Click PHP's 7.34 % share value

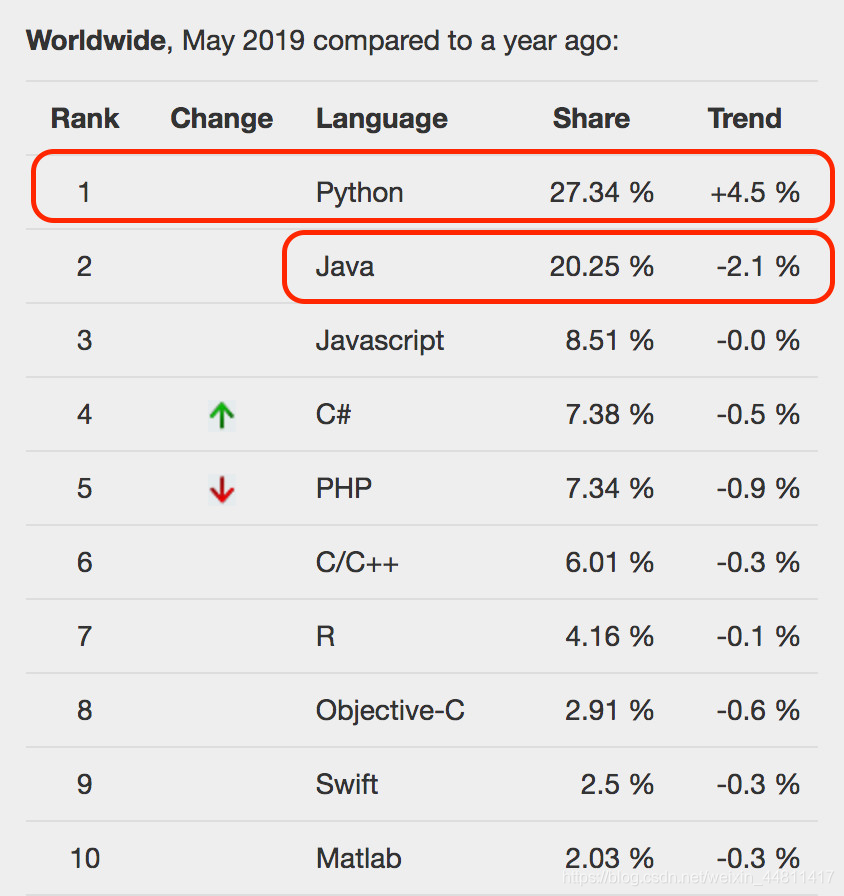pyautogui.click(x=609, y=489)
